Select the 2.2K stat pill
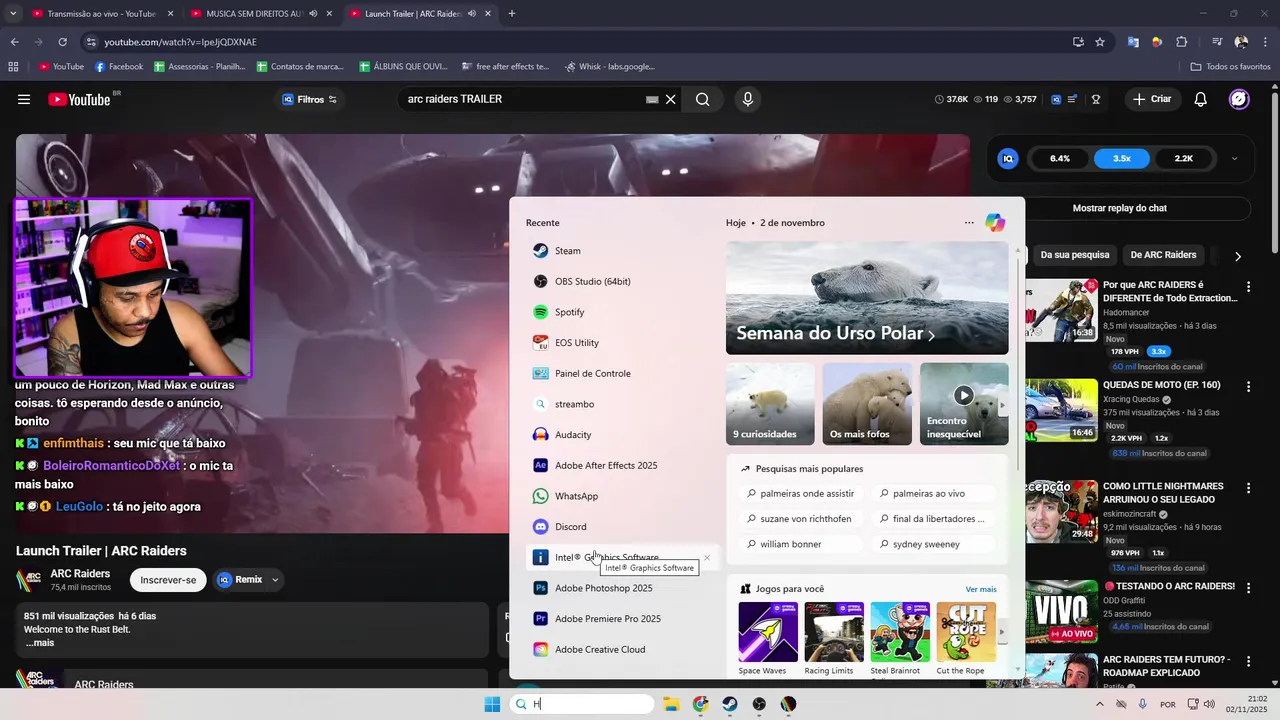This screenshot has width=1280, height=720. pyautogui.click(x=1184, y=158)
